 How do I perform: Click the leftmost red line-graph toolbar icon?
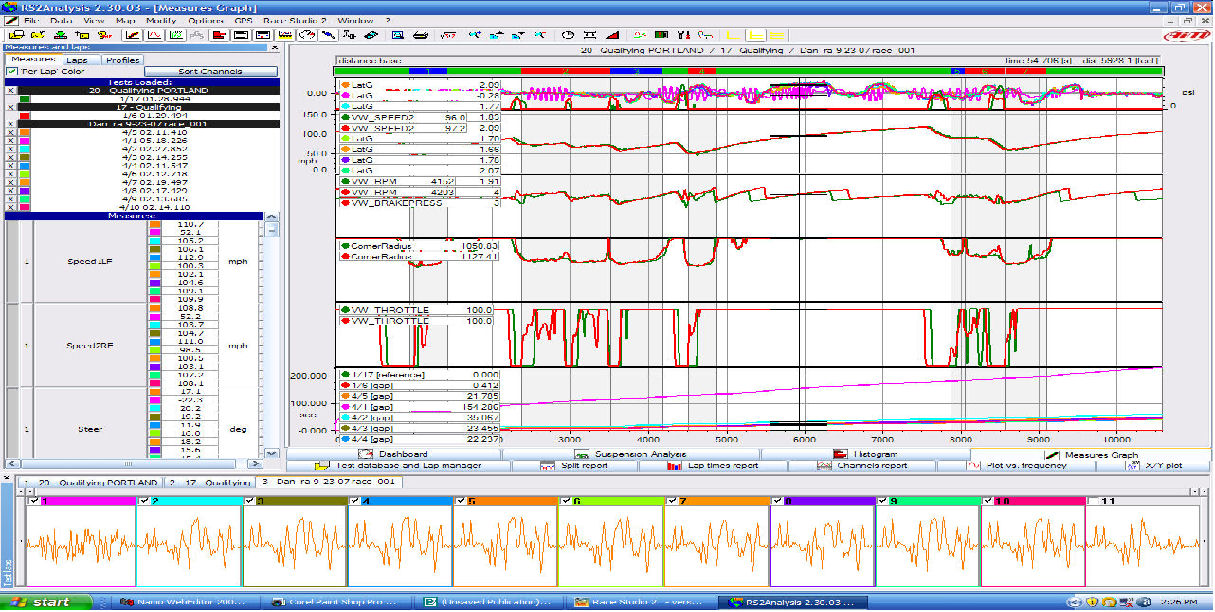tap(131, 35)
